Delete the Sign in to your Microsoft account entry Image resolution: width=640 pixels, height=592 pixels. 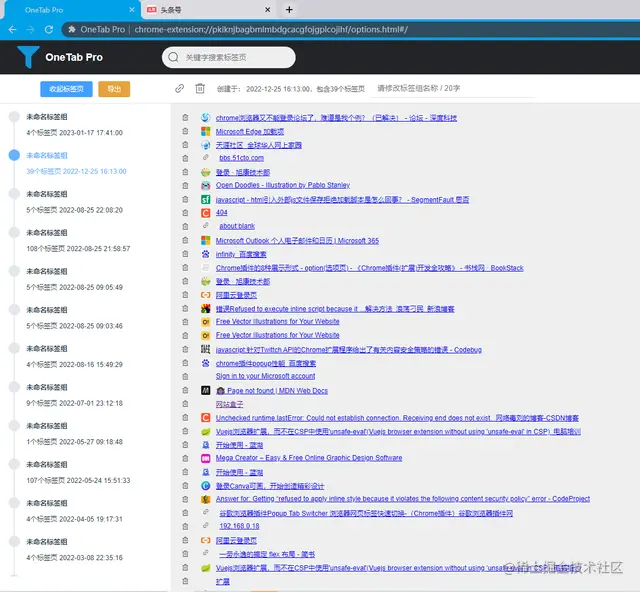point(185,376)
